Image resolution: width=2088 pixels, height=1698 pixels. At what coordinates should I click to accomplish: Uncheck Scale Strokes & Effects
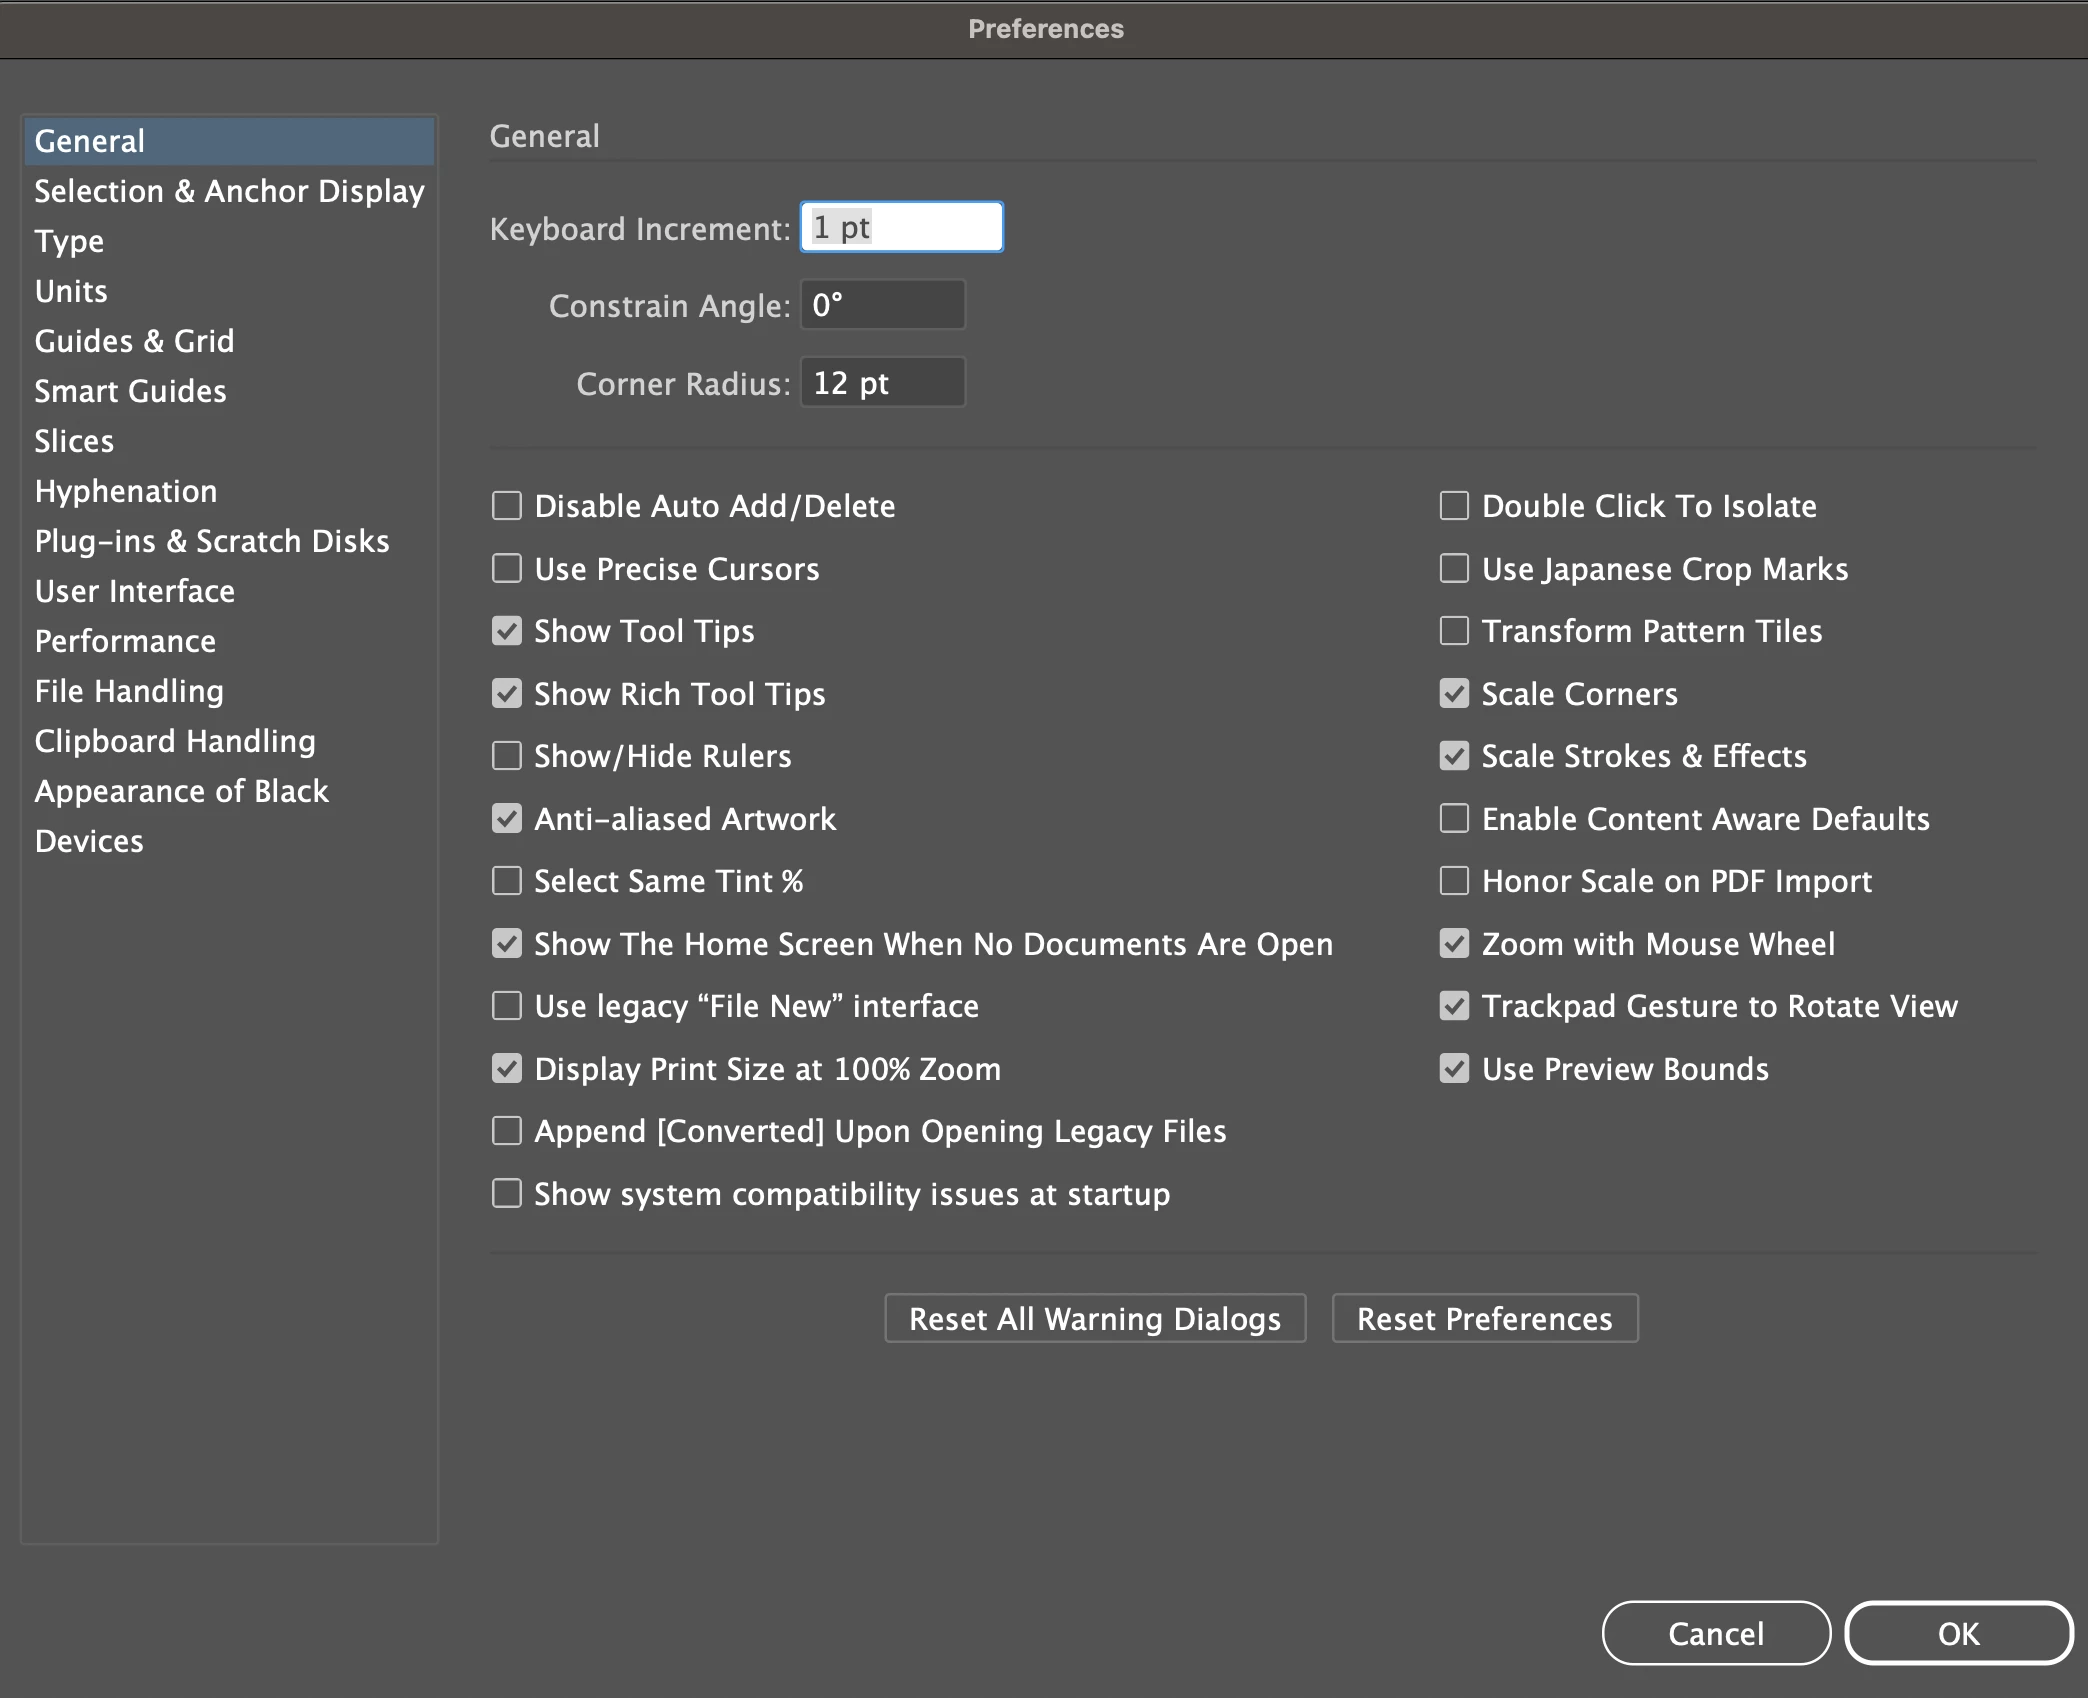[x=1454, y=756]
